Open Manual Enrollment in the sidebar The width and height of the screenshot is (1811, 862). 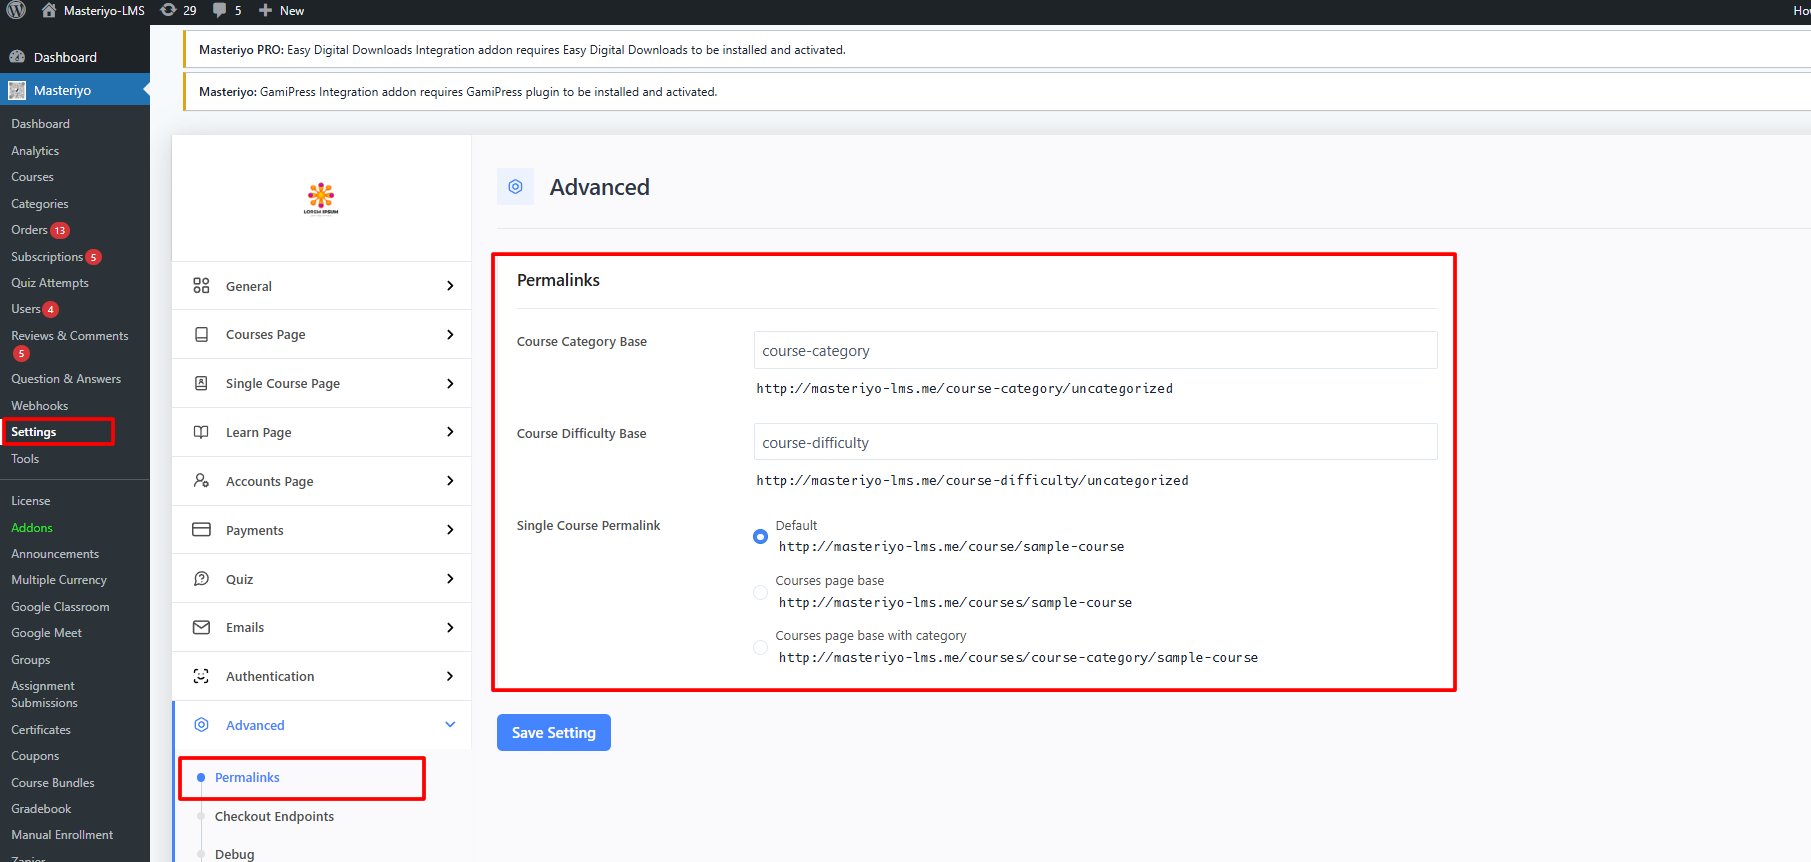pos(62,835)
